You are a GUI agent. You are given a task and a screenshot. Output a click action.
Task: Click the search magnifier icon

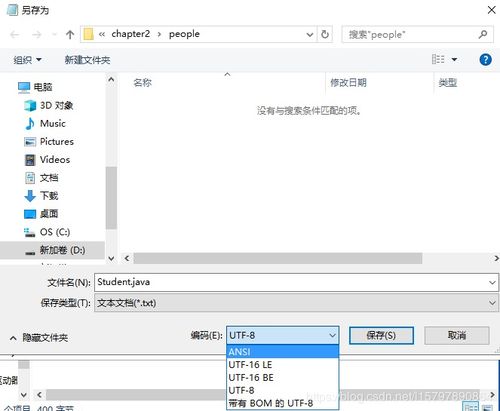pyautogui.click(x=483, y=34)
